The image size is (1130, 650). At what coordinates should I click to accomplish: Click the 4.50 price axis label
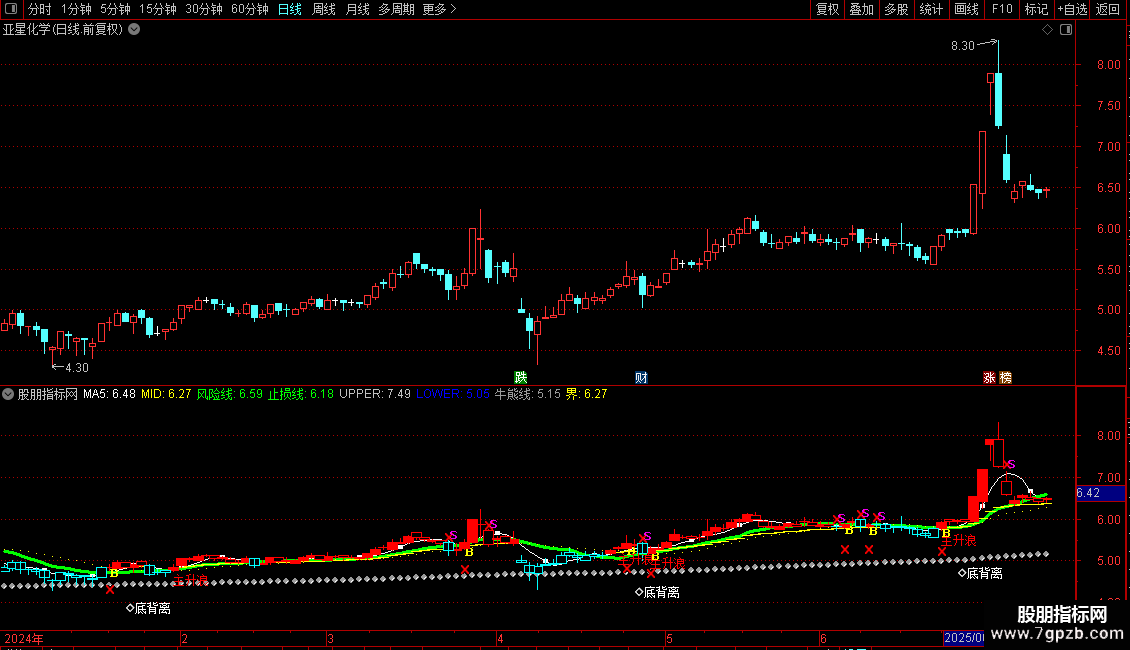(1108, 351)
